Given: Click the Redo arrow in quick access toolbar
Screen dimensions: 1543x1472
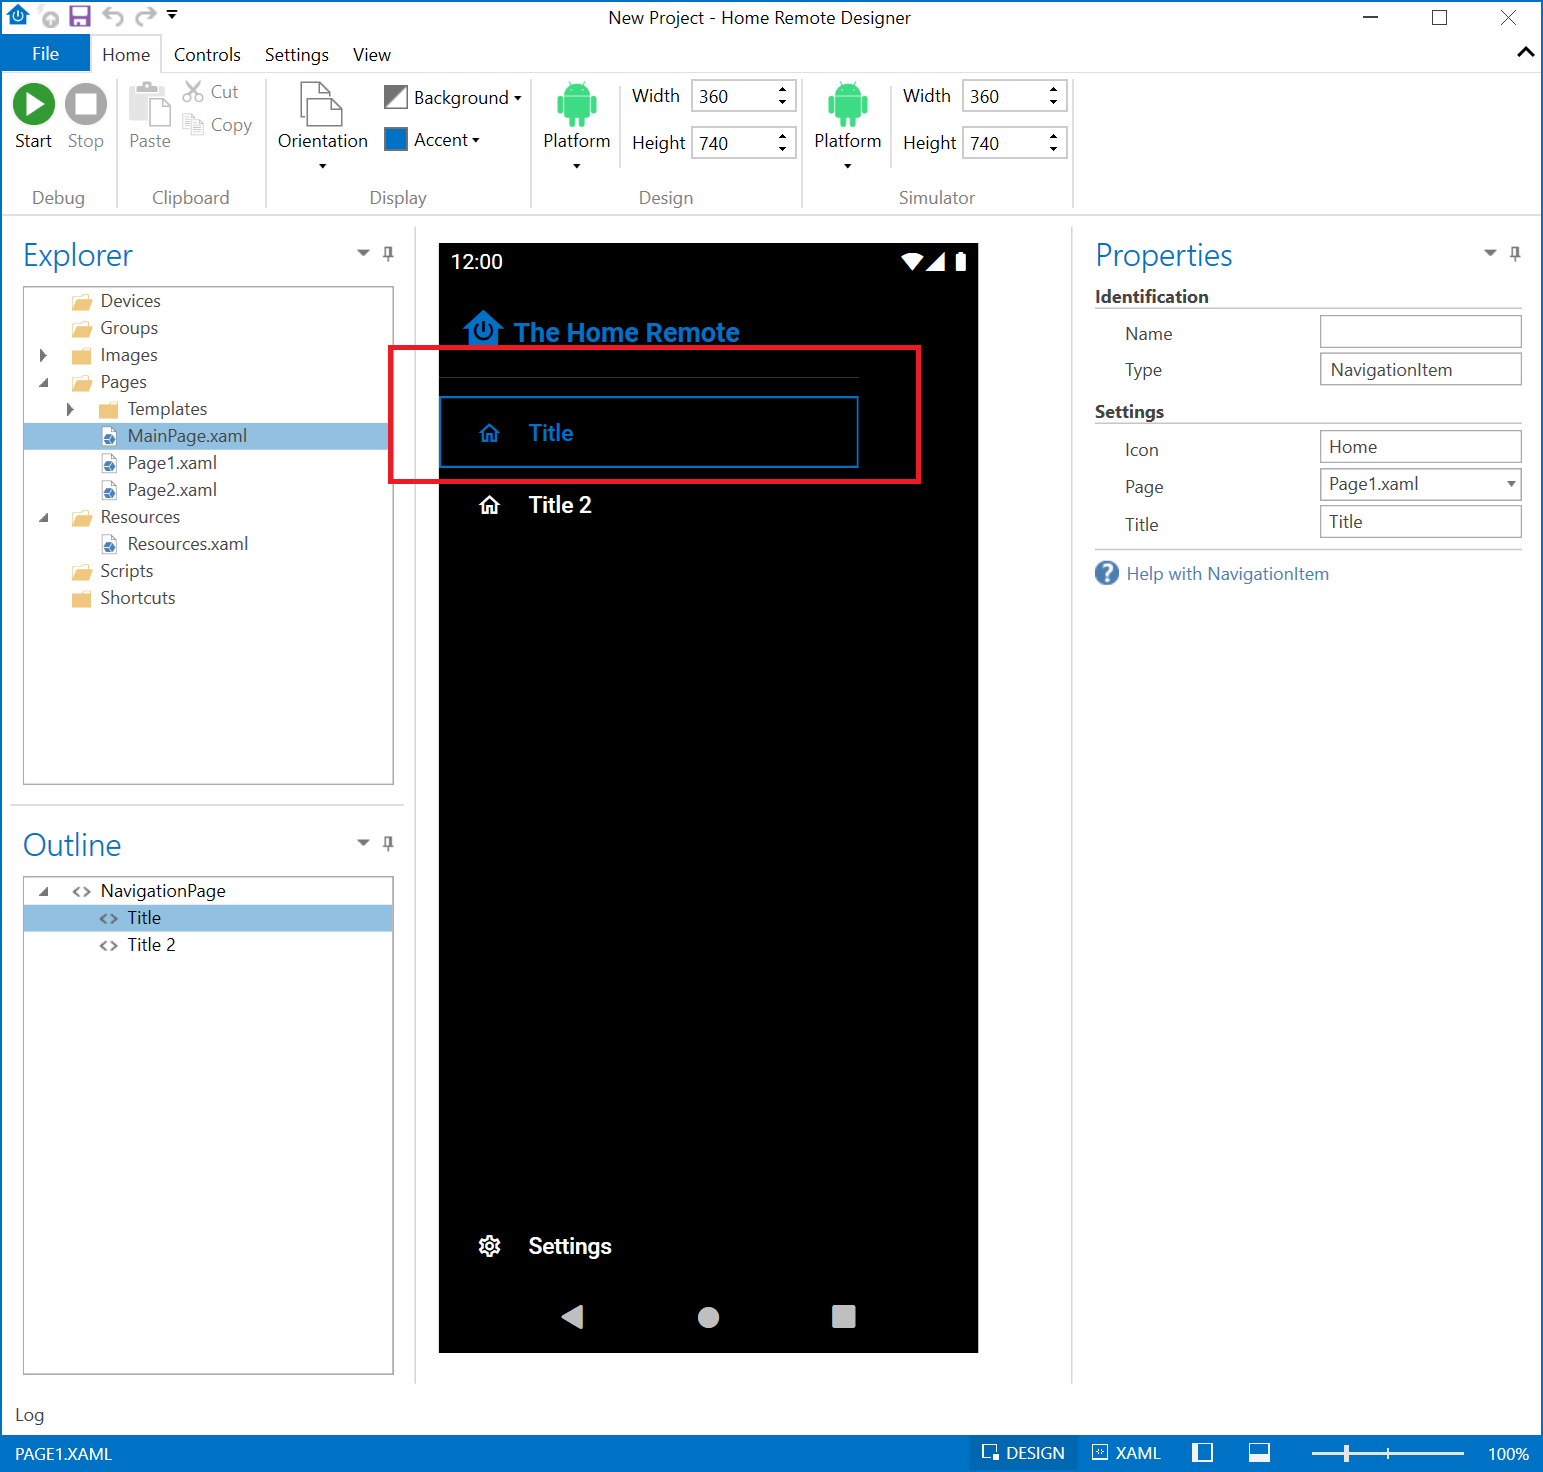Looking at the screenshot, I should coord(145,16).
